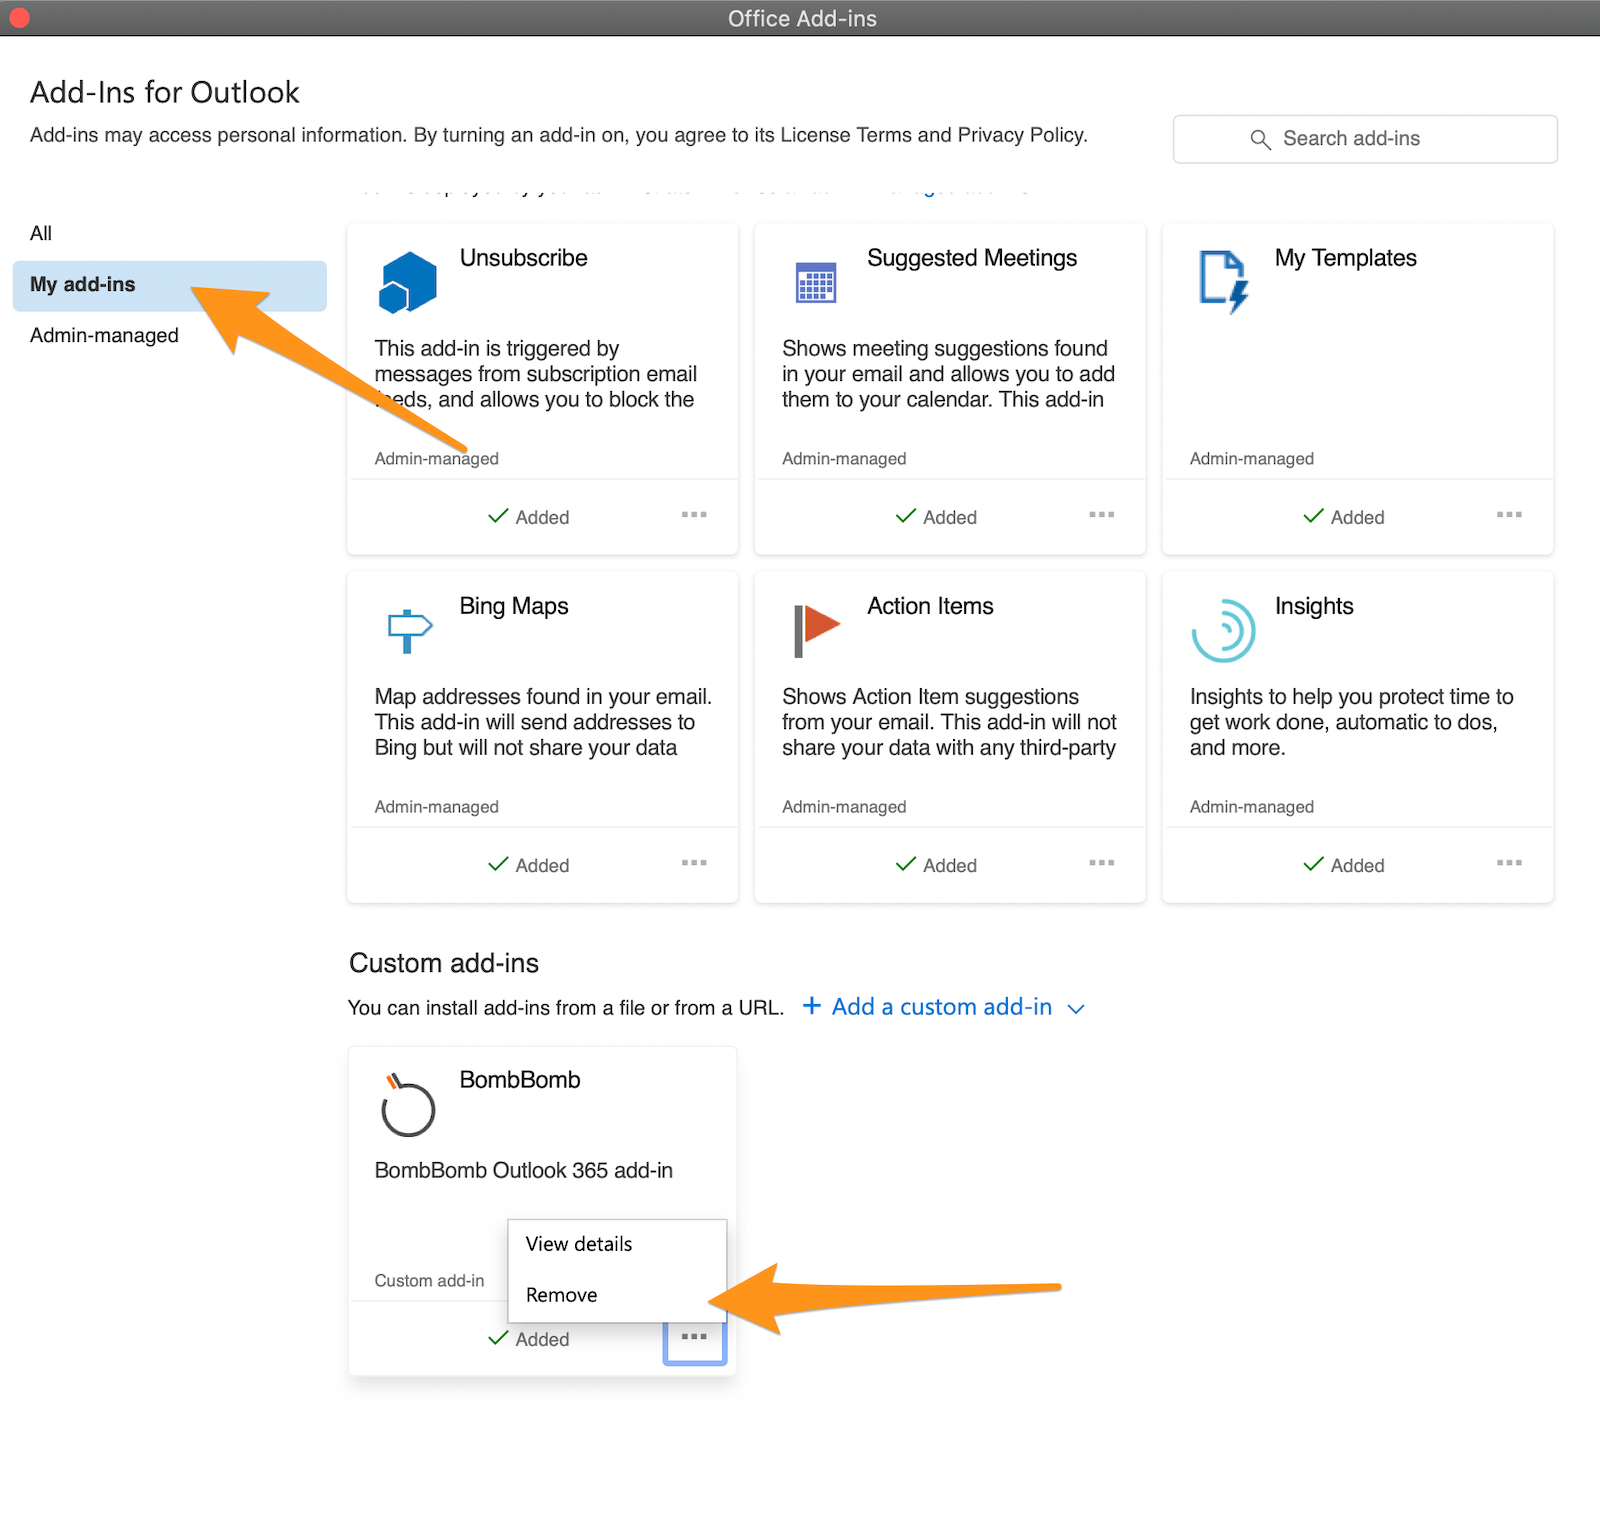The height and width of the screenshot is (1515, 1600).
Task: Click Bing Maps description text
Action: pyautogui.click(x=543, y=722)
